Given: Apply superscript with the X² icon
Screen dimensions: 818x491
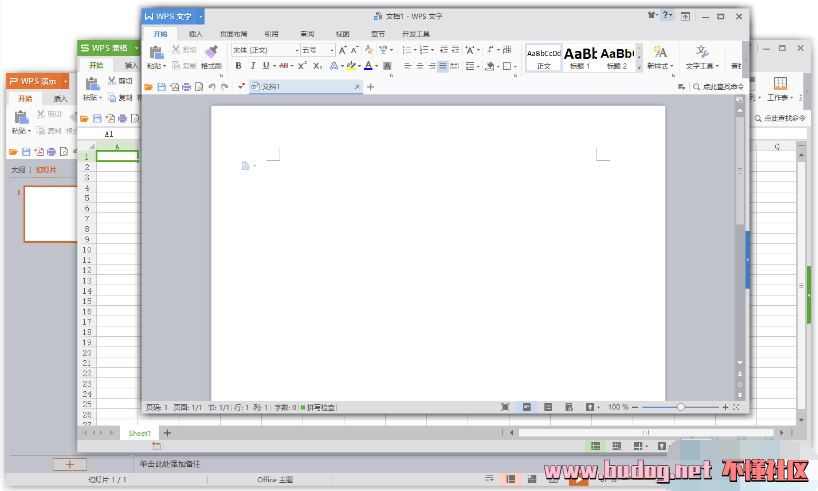Looking at the screenshot, I should [x=302, y=66].
